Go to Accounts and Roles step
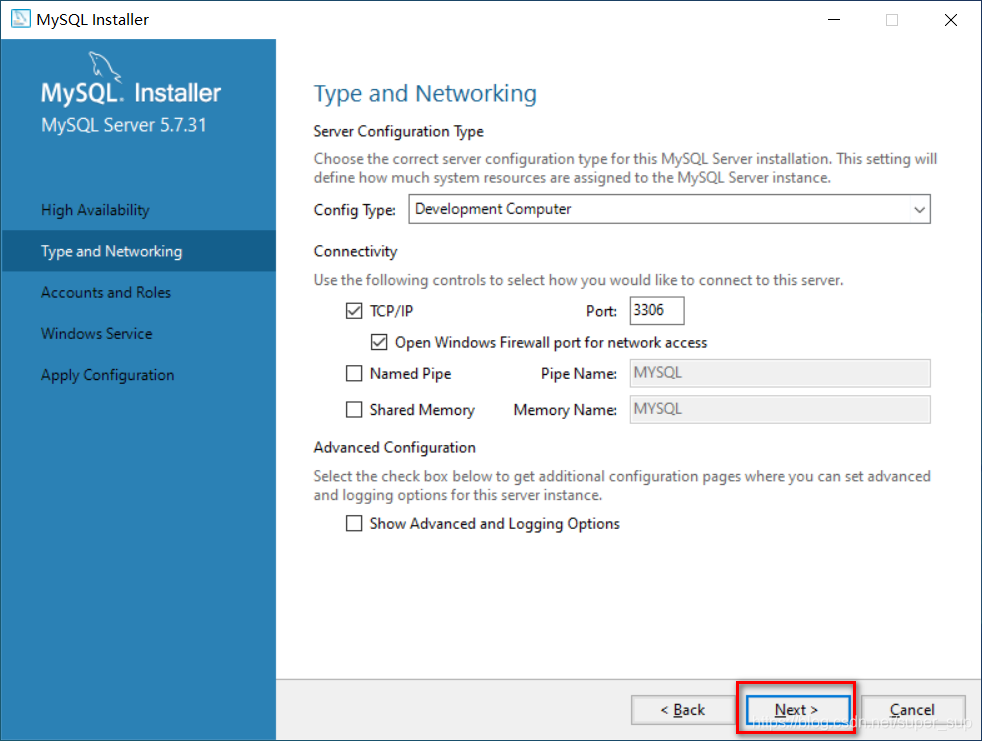Screen dimensions: 982x741 pos(138,293)
